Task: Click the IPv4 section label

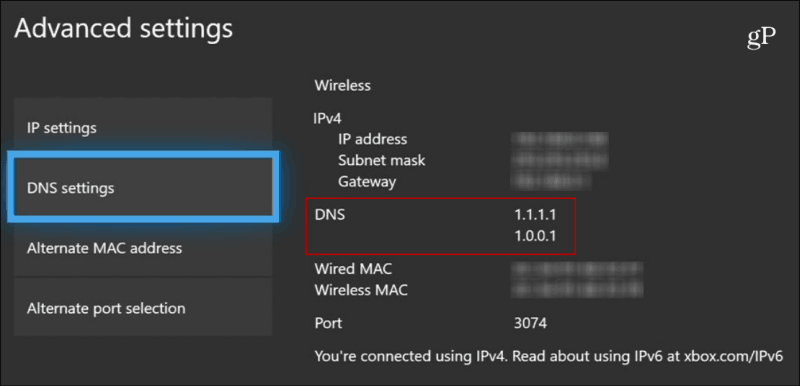Action: point(327,118)
